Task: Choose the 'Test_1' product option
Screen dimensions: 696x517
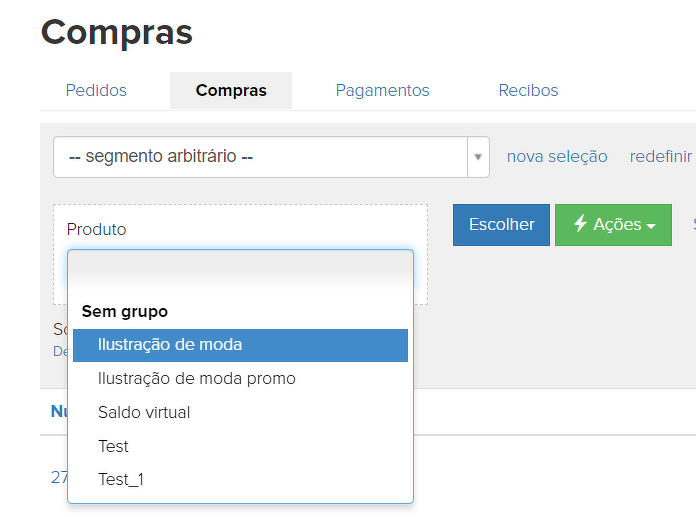Action: point(121,480)
